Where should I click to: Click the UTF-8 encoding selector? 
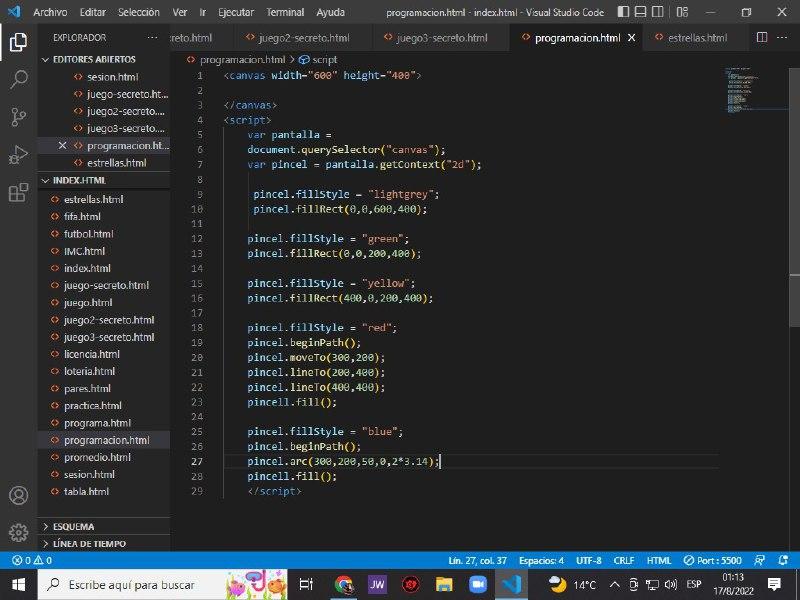click(x=589, y=561)
